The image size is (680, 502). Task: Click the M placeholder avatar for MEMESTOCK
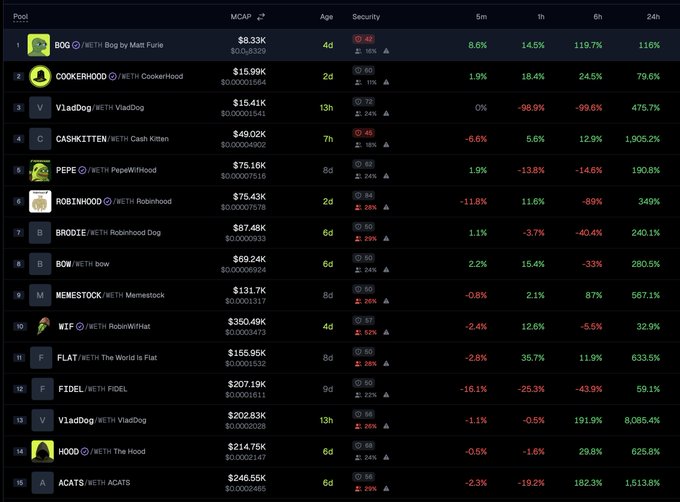pyautogui.click(x=40, y=295)
